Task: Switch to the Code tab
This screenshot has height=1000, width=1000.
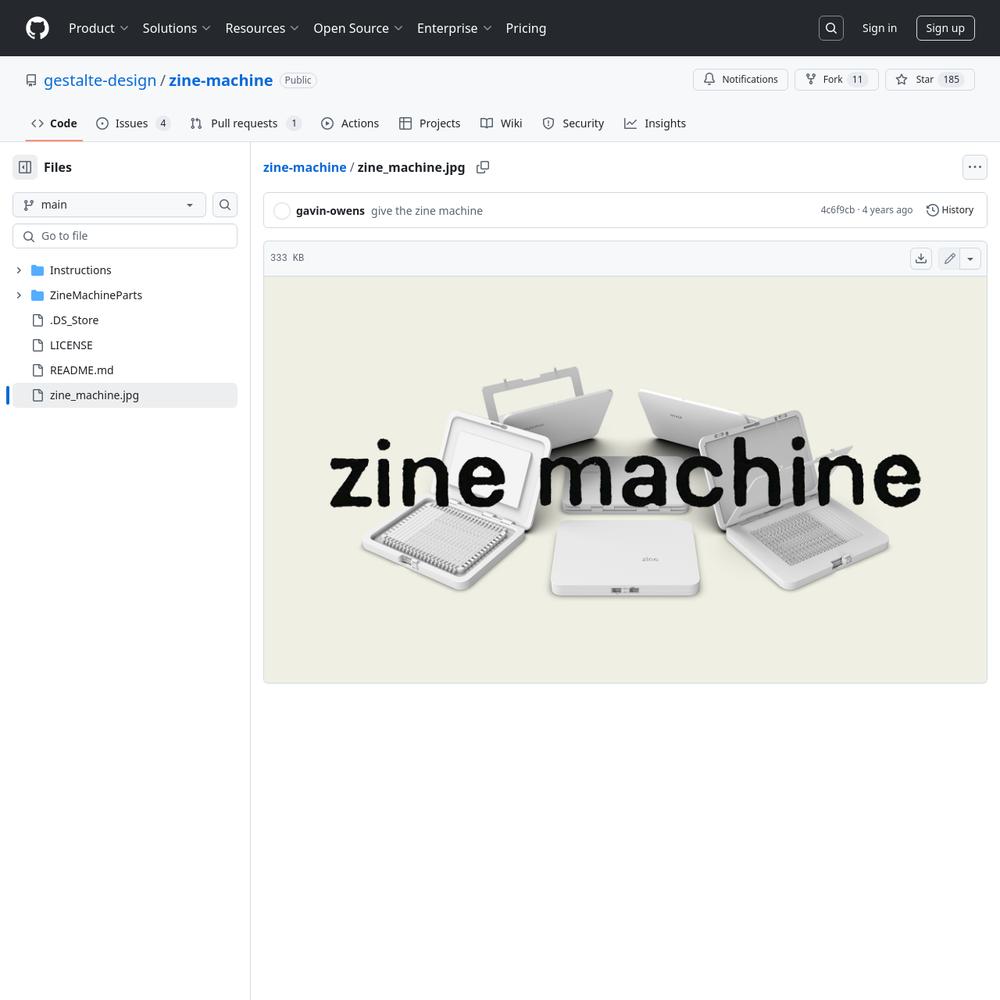Action: pos(54,123)
